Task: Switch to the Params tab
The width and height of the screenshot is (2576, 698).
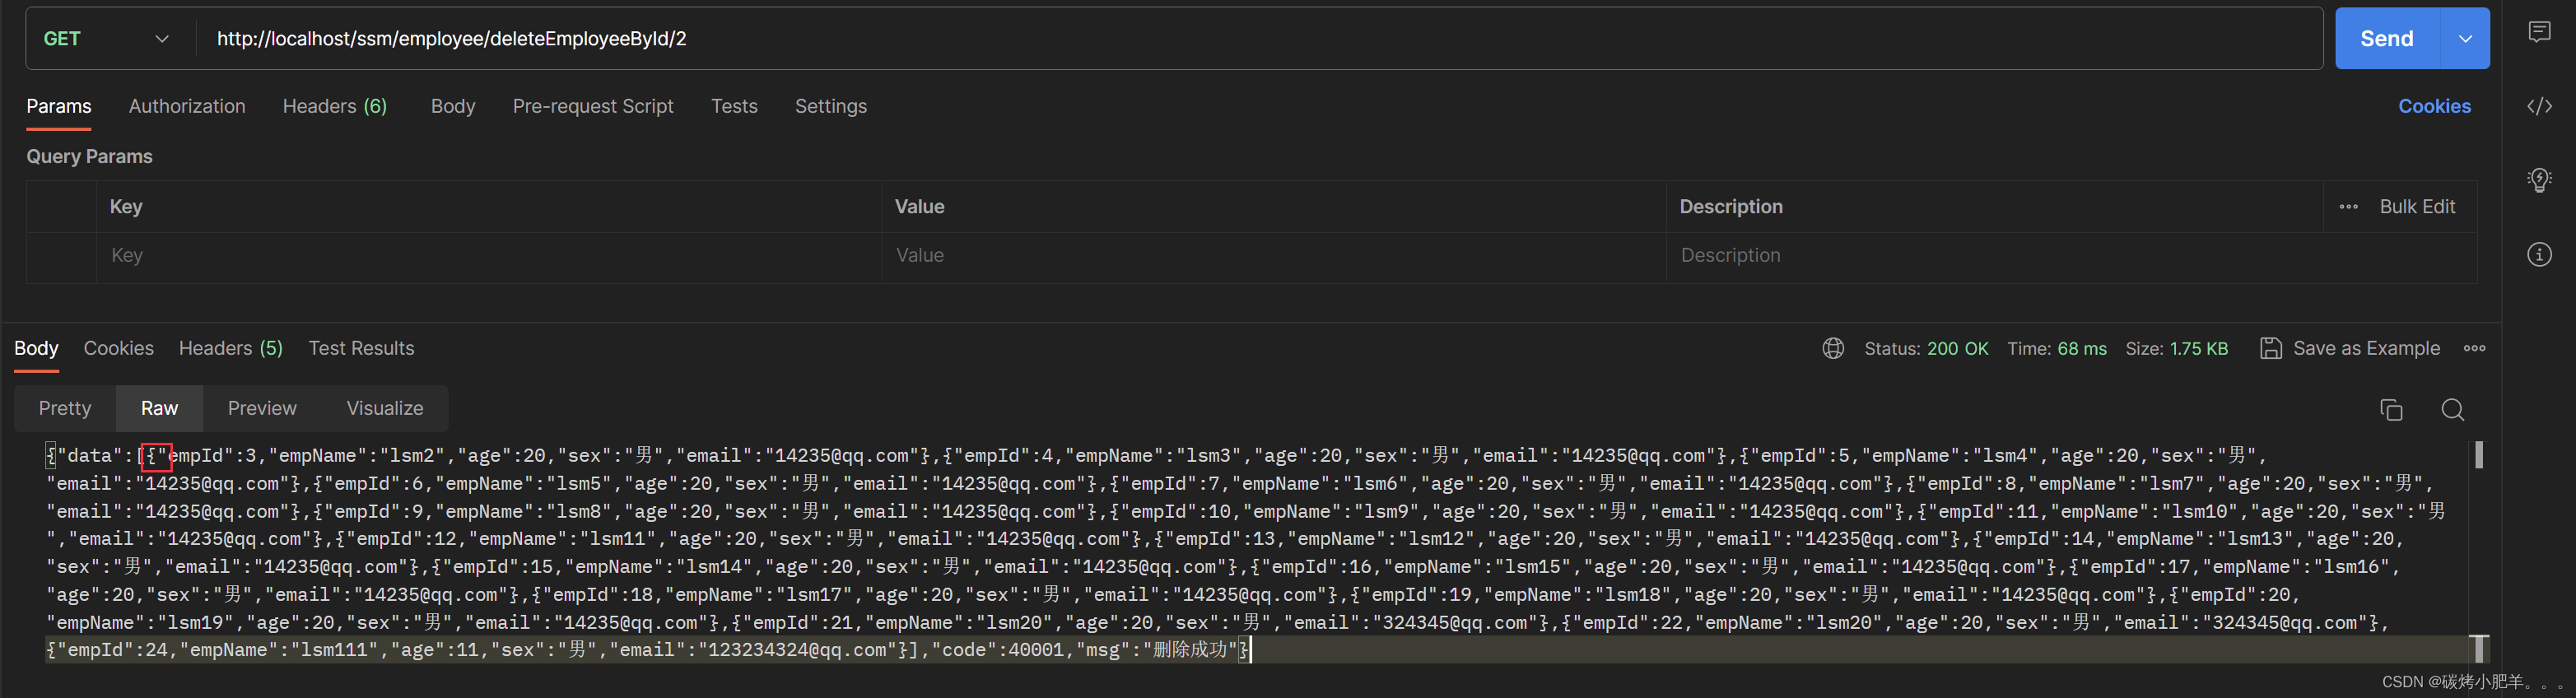Action: [x=59, y=106]
